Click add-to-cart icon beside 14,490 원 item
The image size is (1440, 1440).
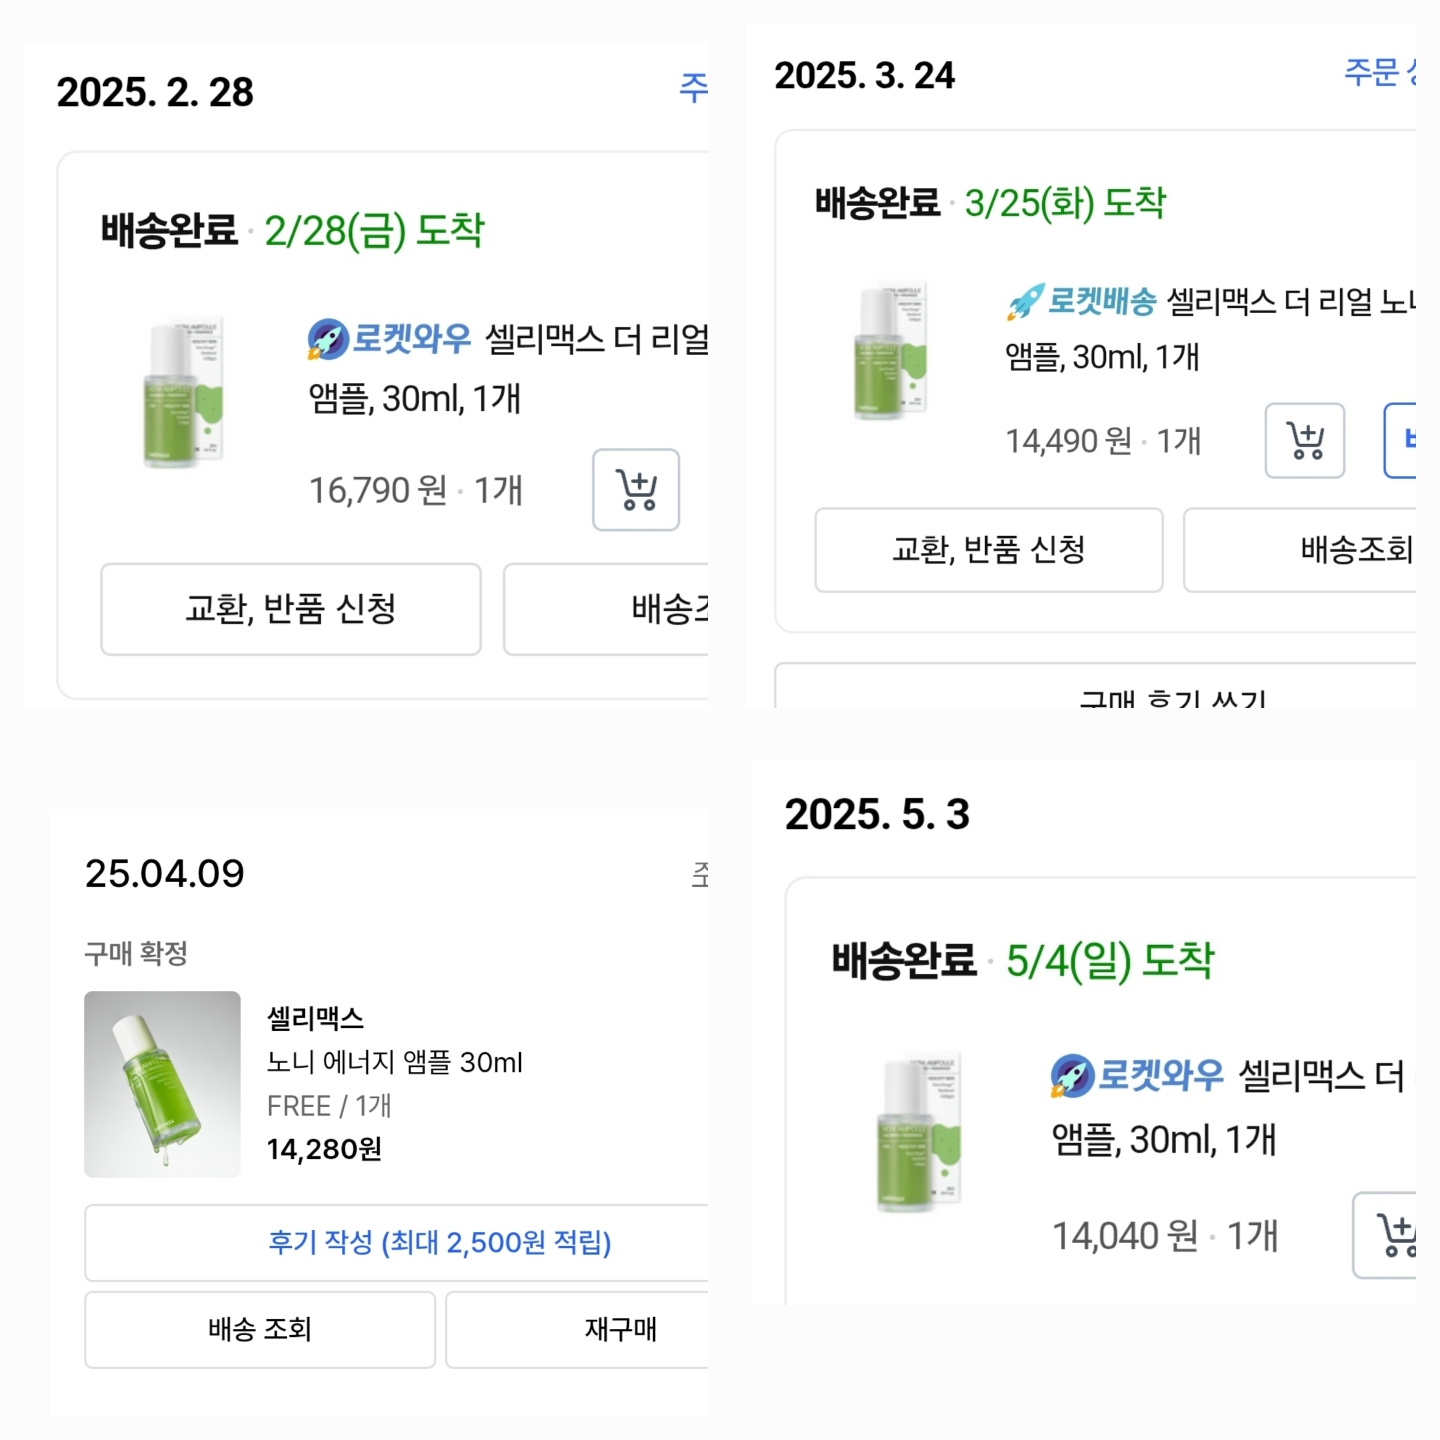click(1304, 441)
